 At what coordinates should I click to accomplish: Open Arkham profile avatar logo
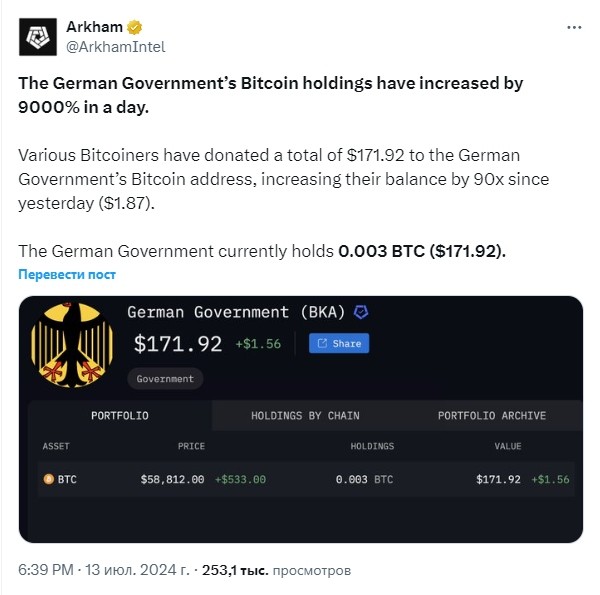(38, 37)
